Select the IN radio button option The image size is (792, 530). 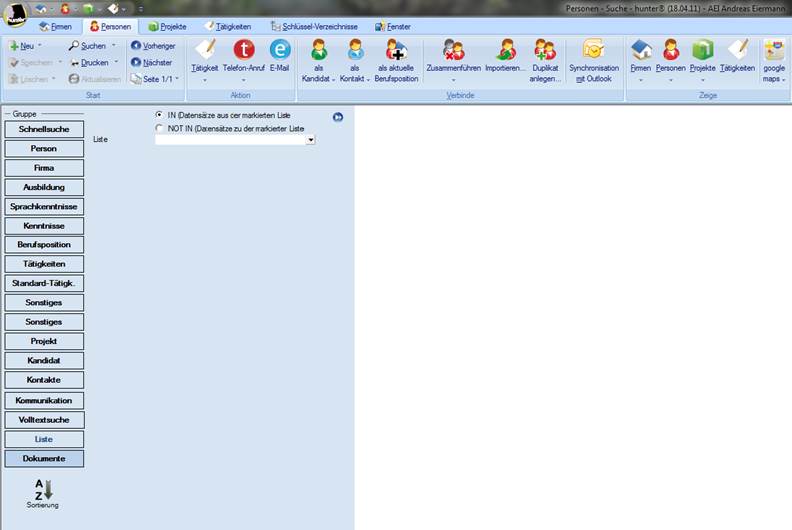160,116
